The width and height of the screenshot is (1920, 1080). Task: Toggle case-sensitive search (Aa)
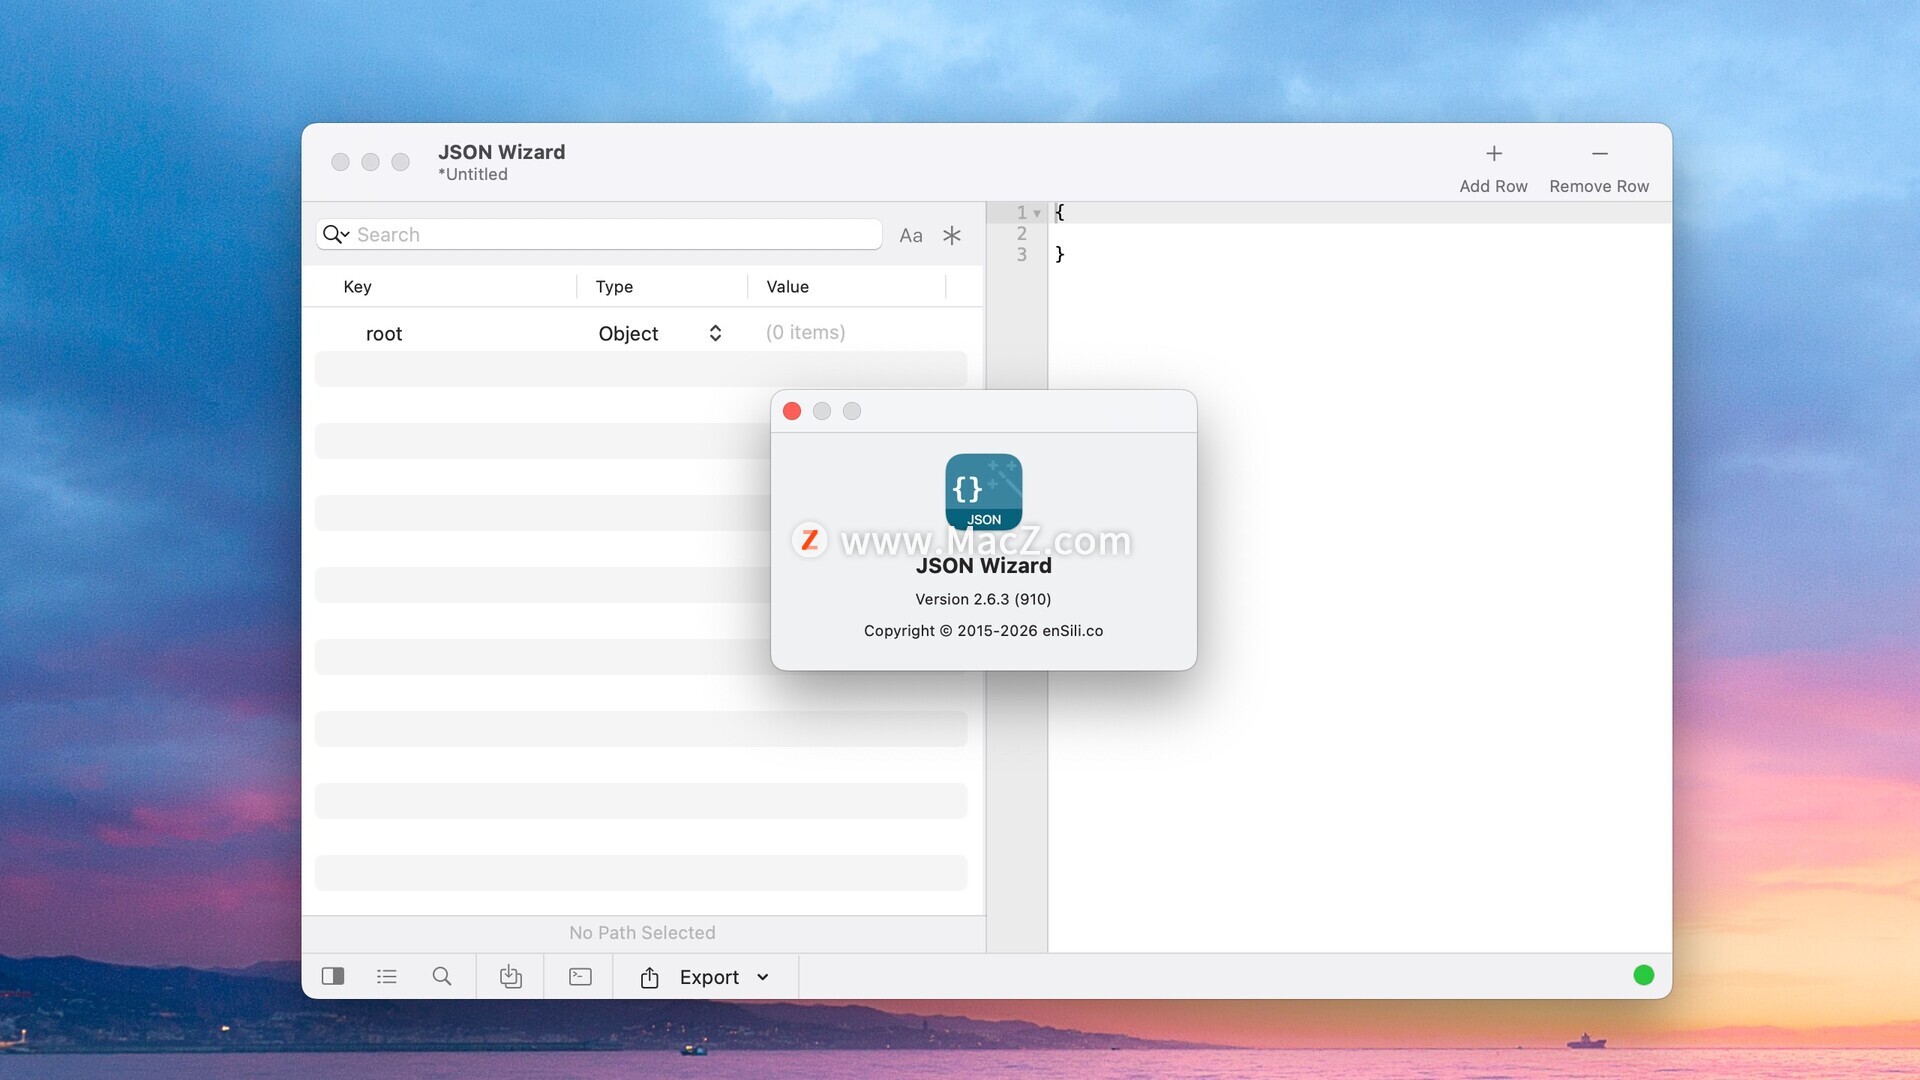(x=910, y=236)
